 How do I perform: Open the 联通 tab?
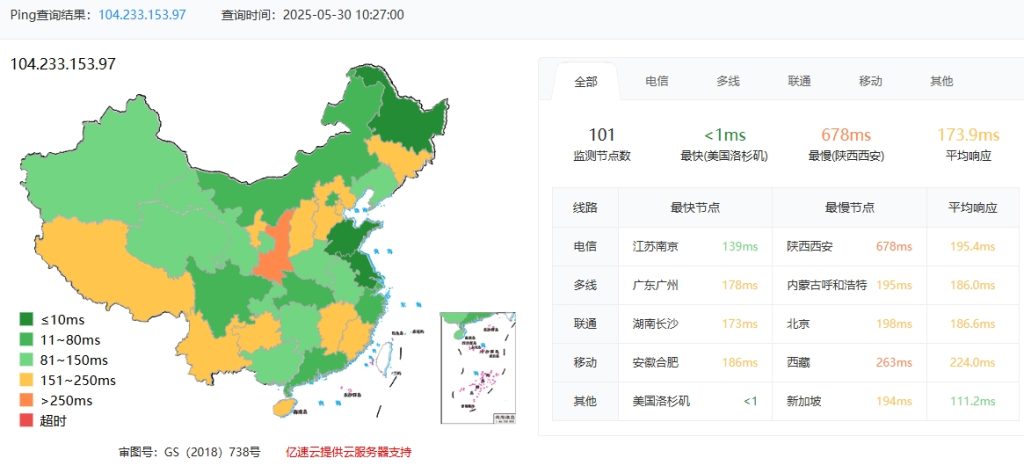pos(798,81)
